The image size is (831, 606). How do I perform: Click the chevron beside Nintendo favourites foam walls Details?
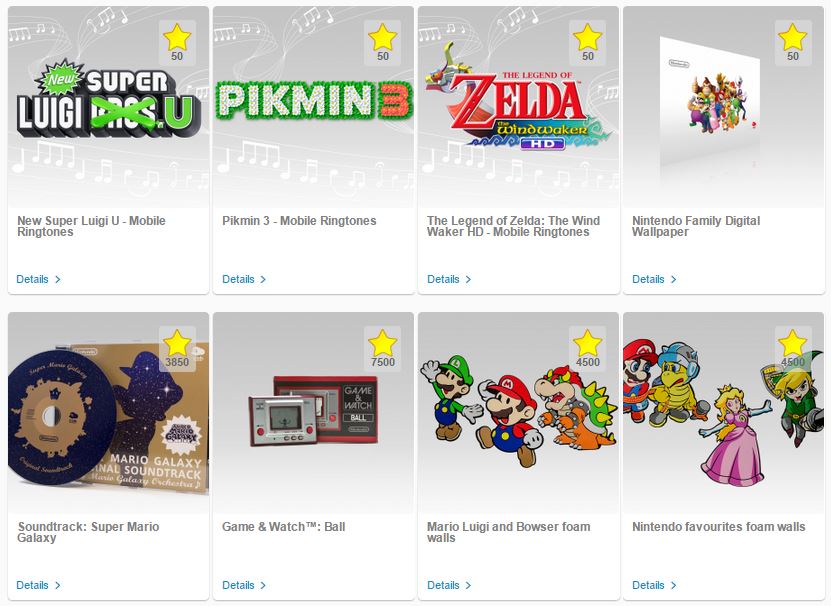(x=673, y=585)
